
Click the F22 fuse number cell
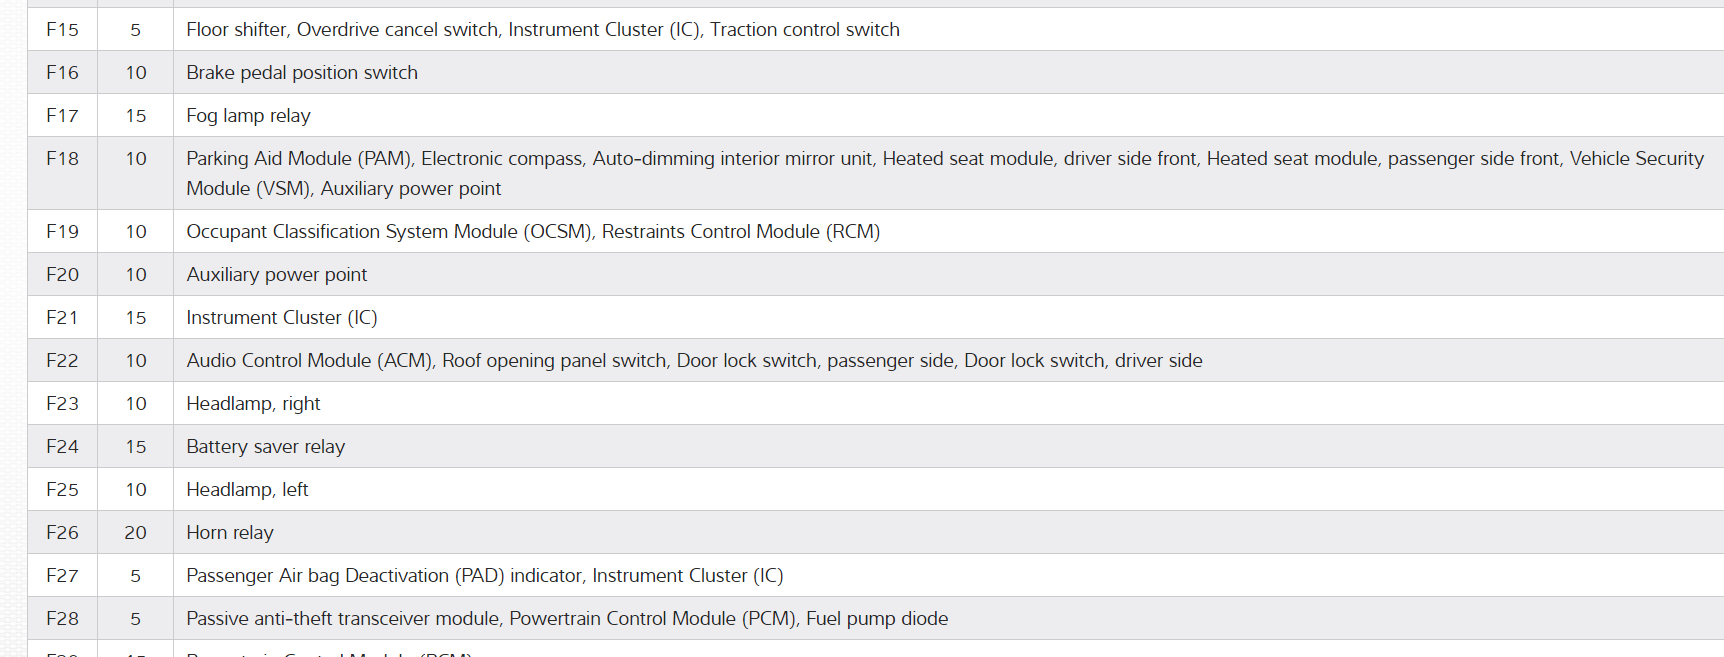pos(62,361)
